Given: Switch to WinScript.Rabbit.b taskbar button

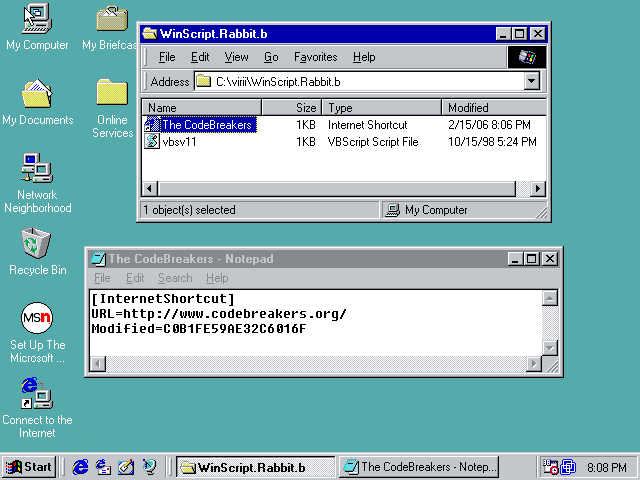Looking at the screenshot, I should [255, 467].
